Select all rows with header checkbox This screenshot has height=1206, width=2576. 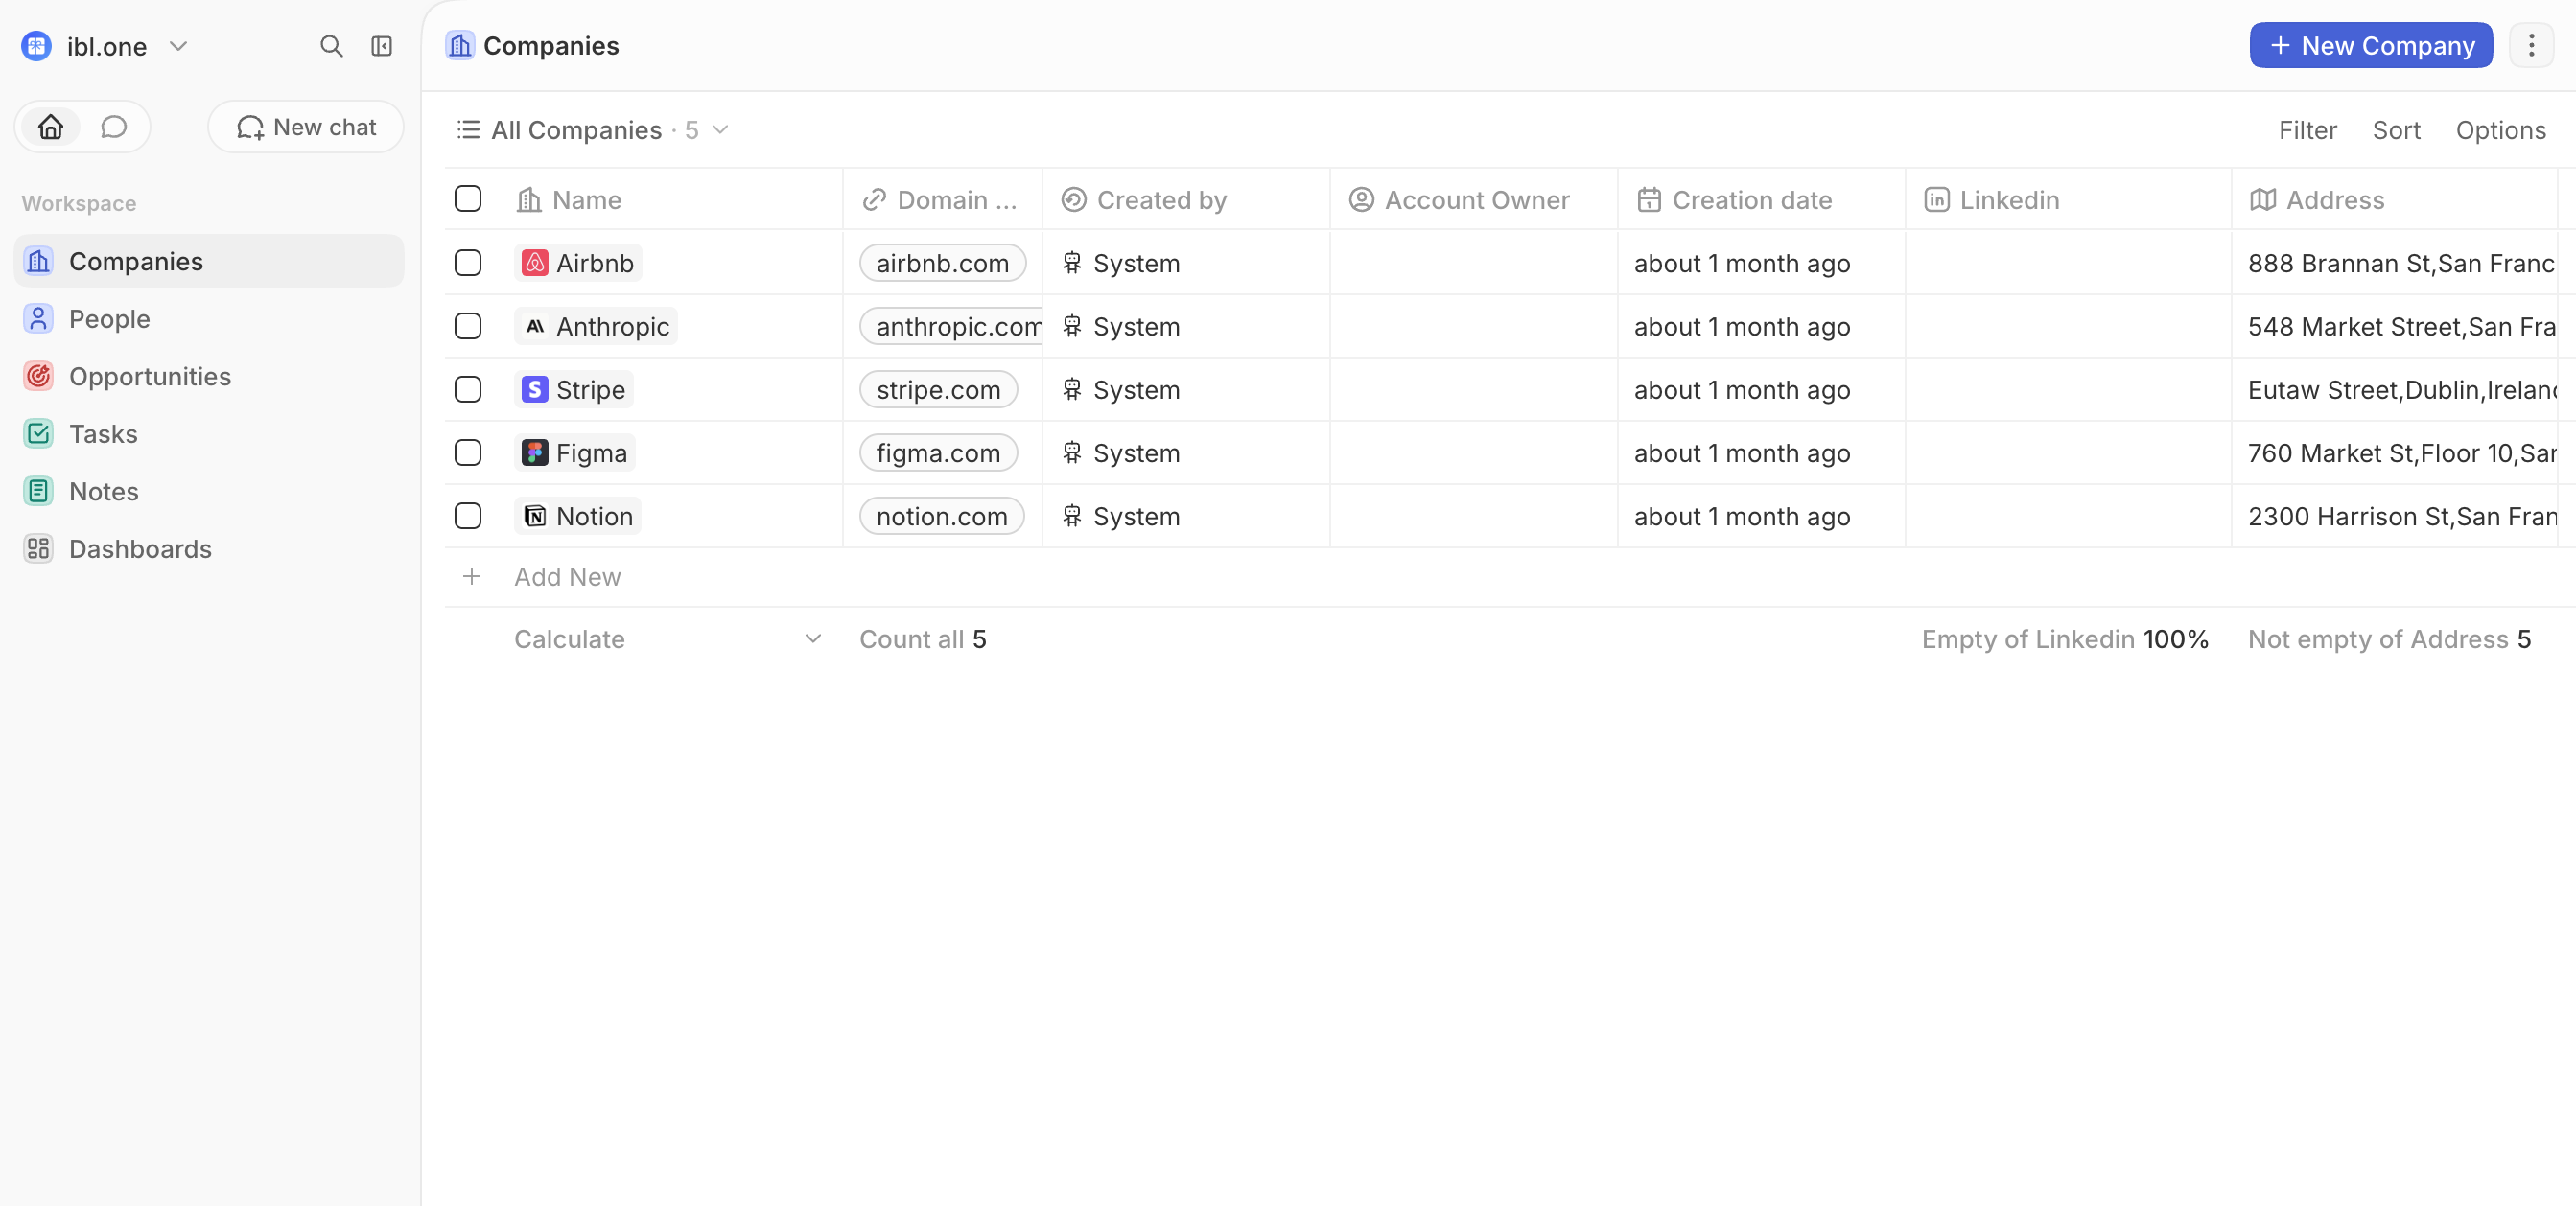pyautogui.click(x=468, y=199)
